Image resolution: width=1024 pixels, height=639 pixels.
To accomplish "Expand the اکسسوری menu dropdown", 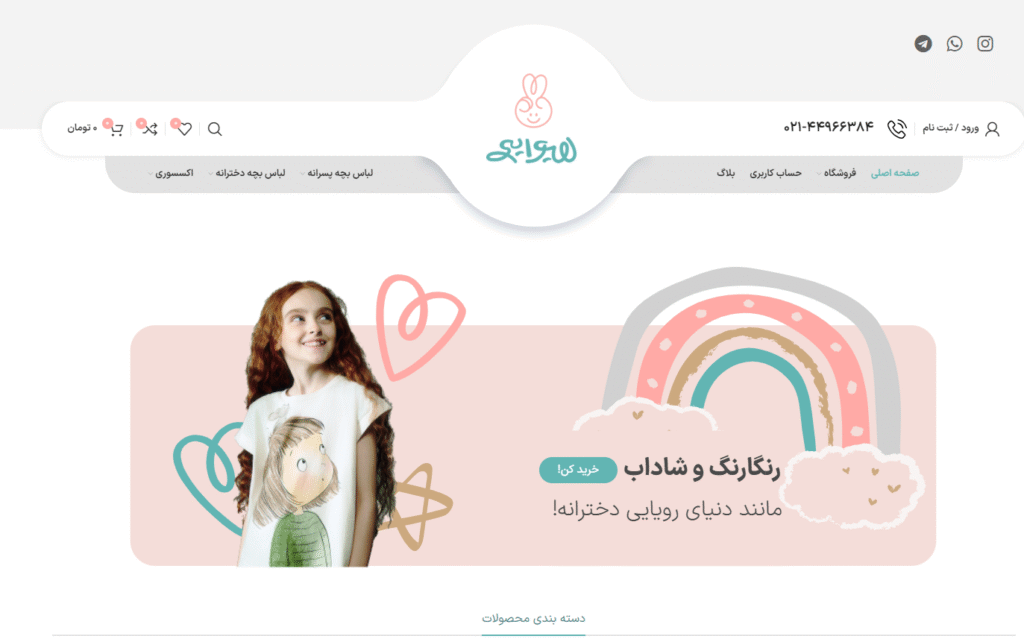I will (x=171, y=173).
